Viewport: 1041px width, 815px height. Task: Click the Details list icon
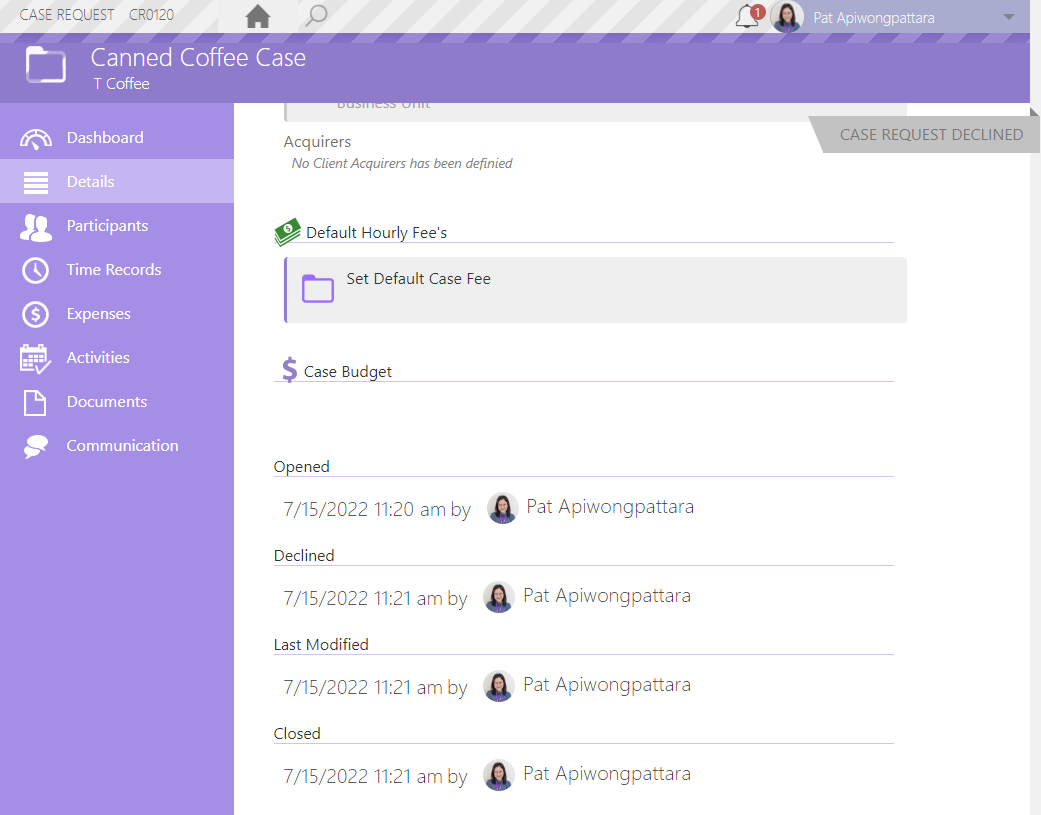coord(36,182)
